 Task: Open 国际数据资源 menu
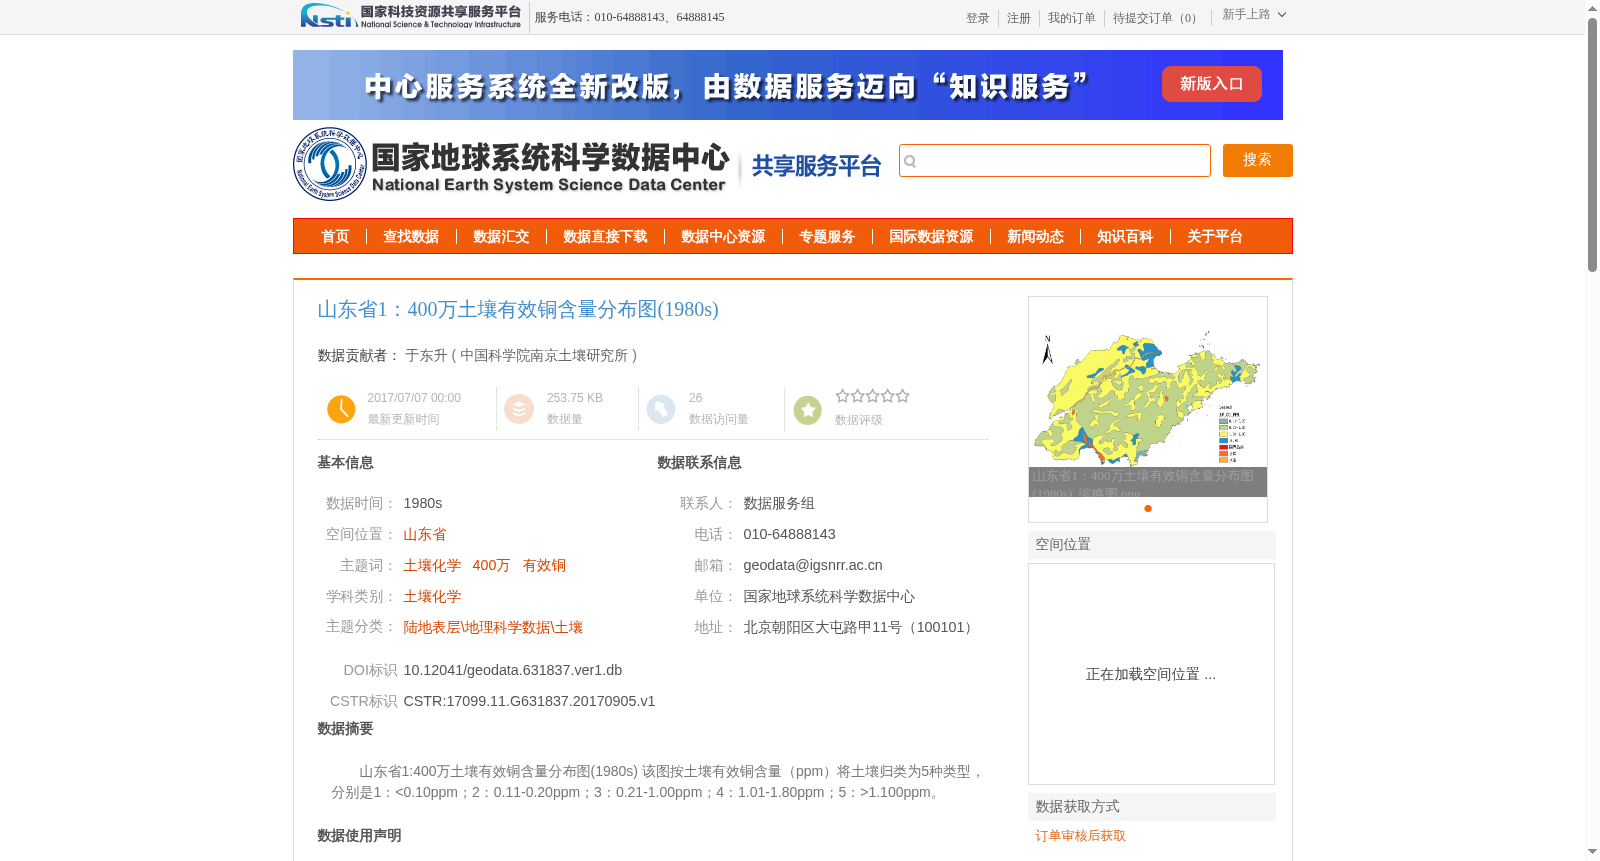pyautogui.click(x=931, y=237)
